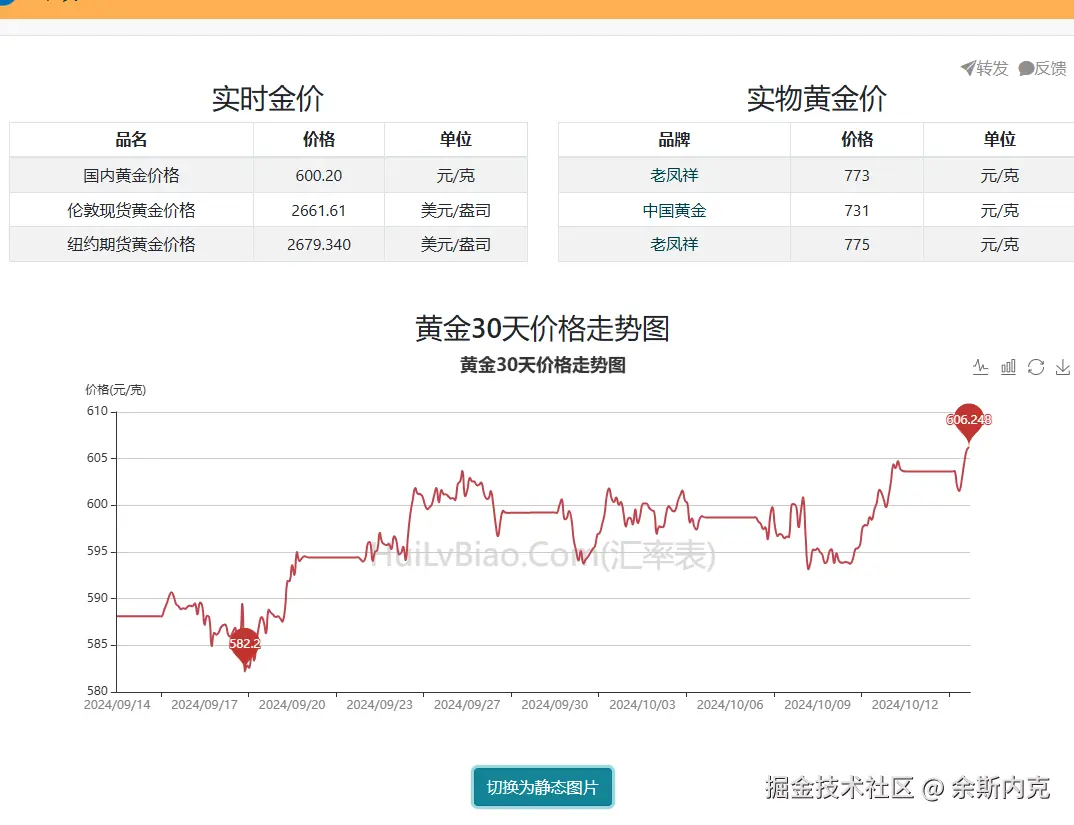Select the 国内黄金价格 table row
This screenshot has width=1074, height=825.
[x=130, y=175]
